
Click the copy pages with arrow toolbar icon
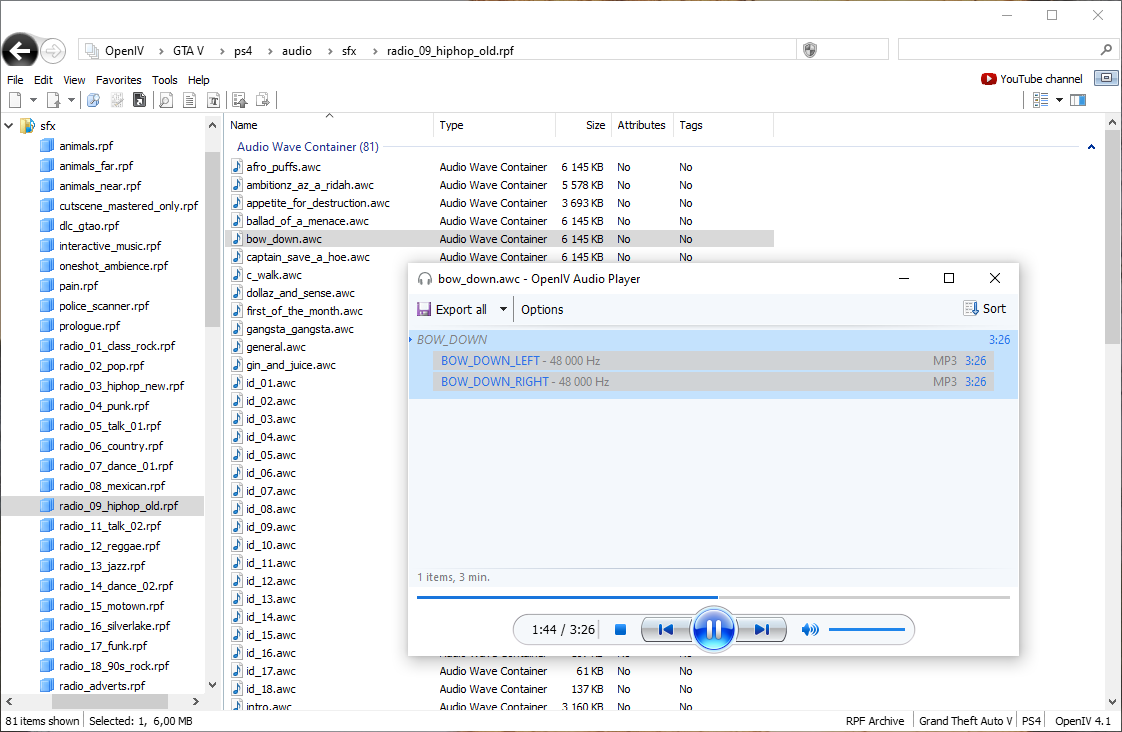point(263,100)
